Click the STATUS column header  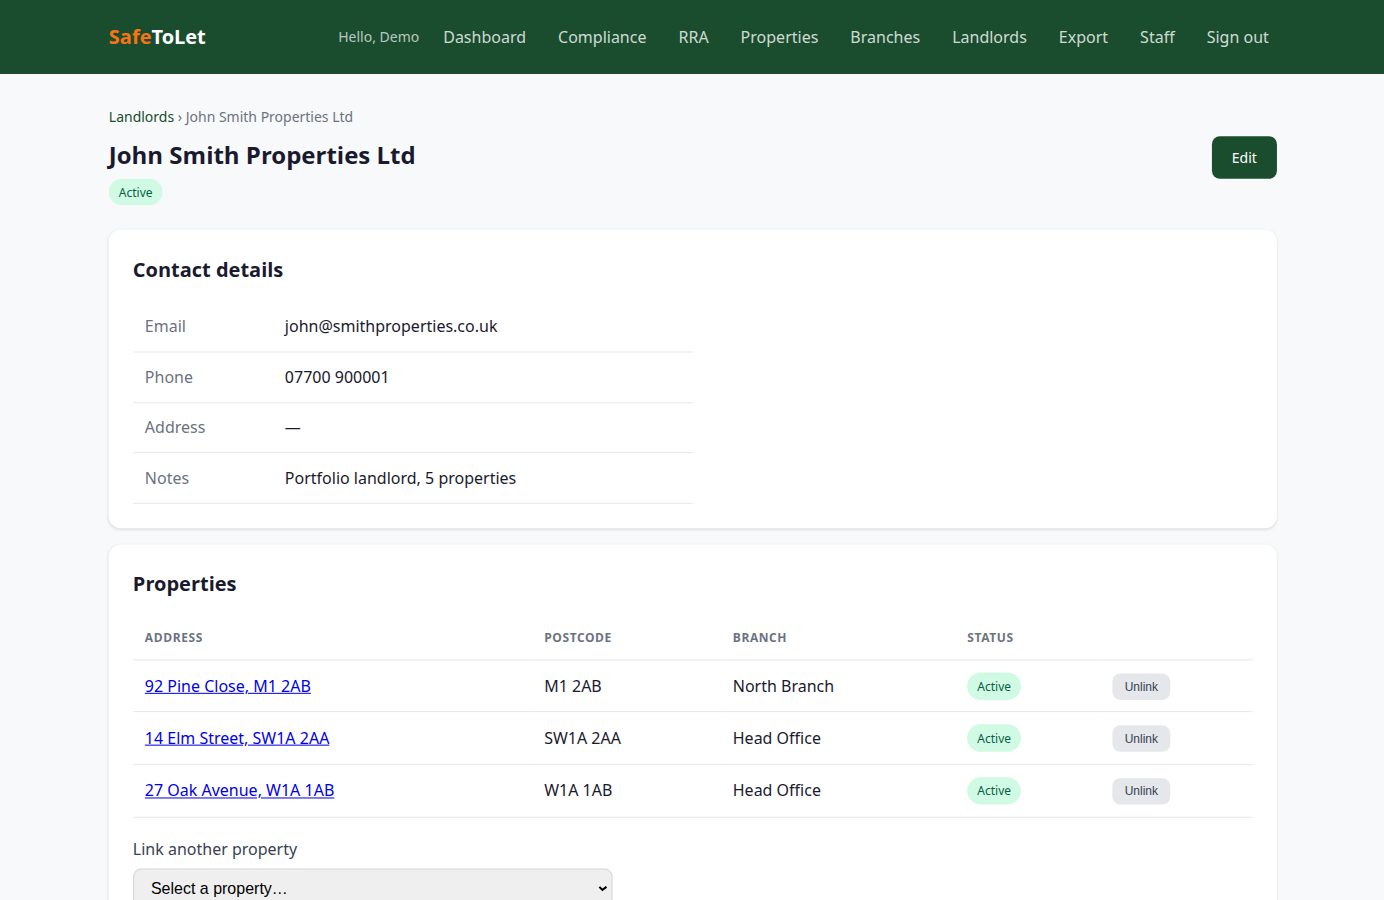pyautogui.click(x=990, y=637)
